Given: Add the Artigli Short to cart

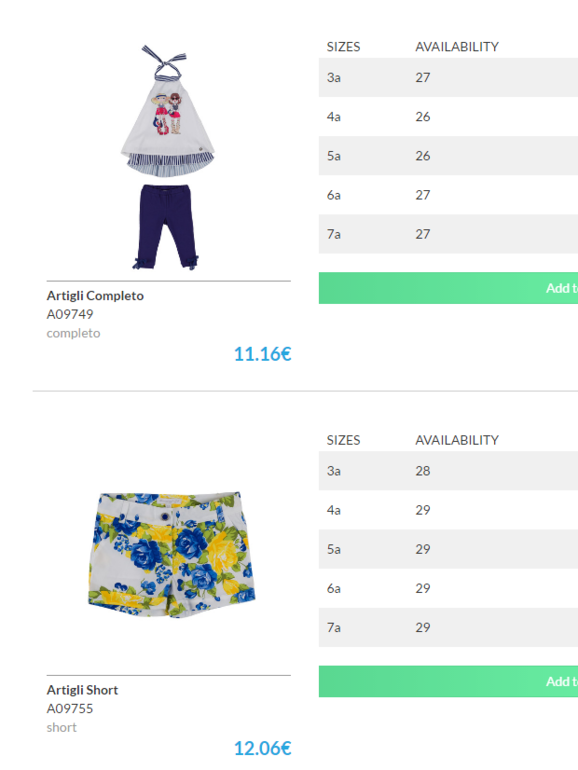Looking at the screenshot, I should point(448,682).
